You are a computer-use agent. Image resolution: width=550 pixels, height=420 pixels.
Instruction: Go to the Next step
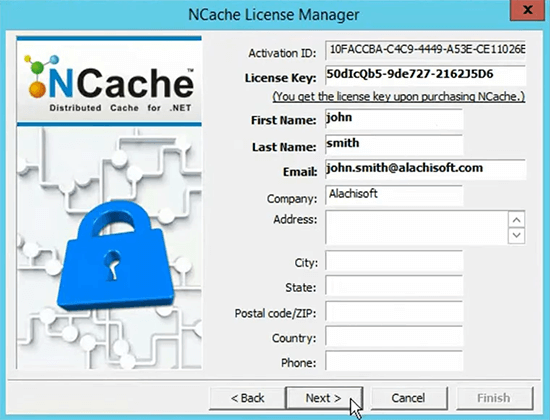(324, 398)
